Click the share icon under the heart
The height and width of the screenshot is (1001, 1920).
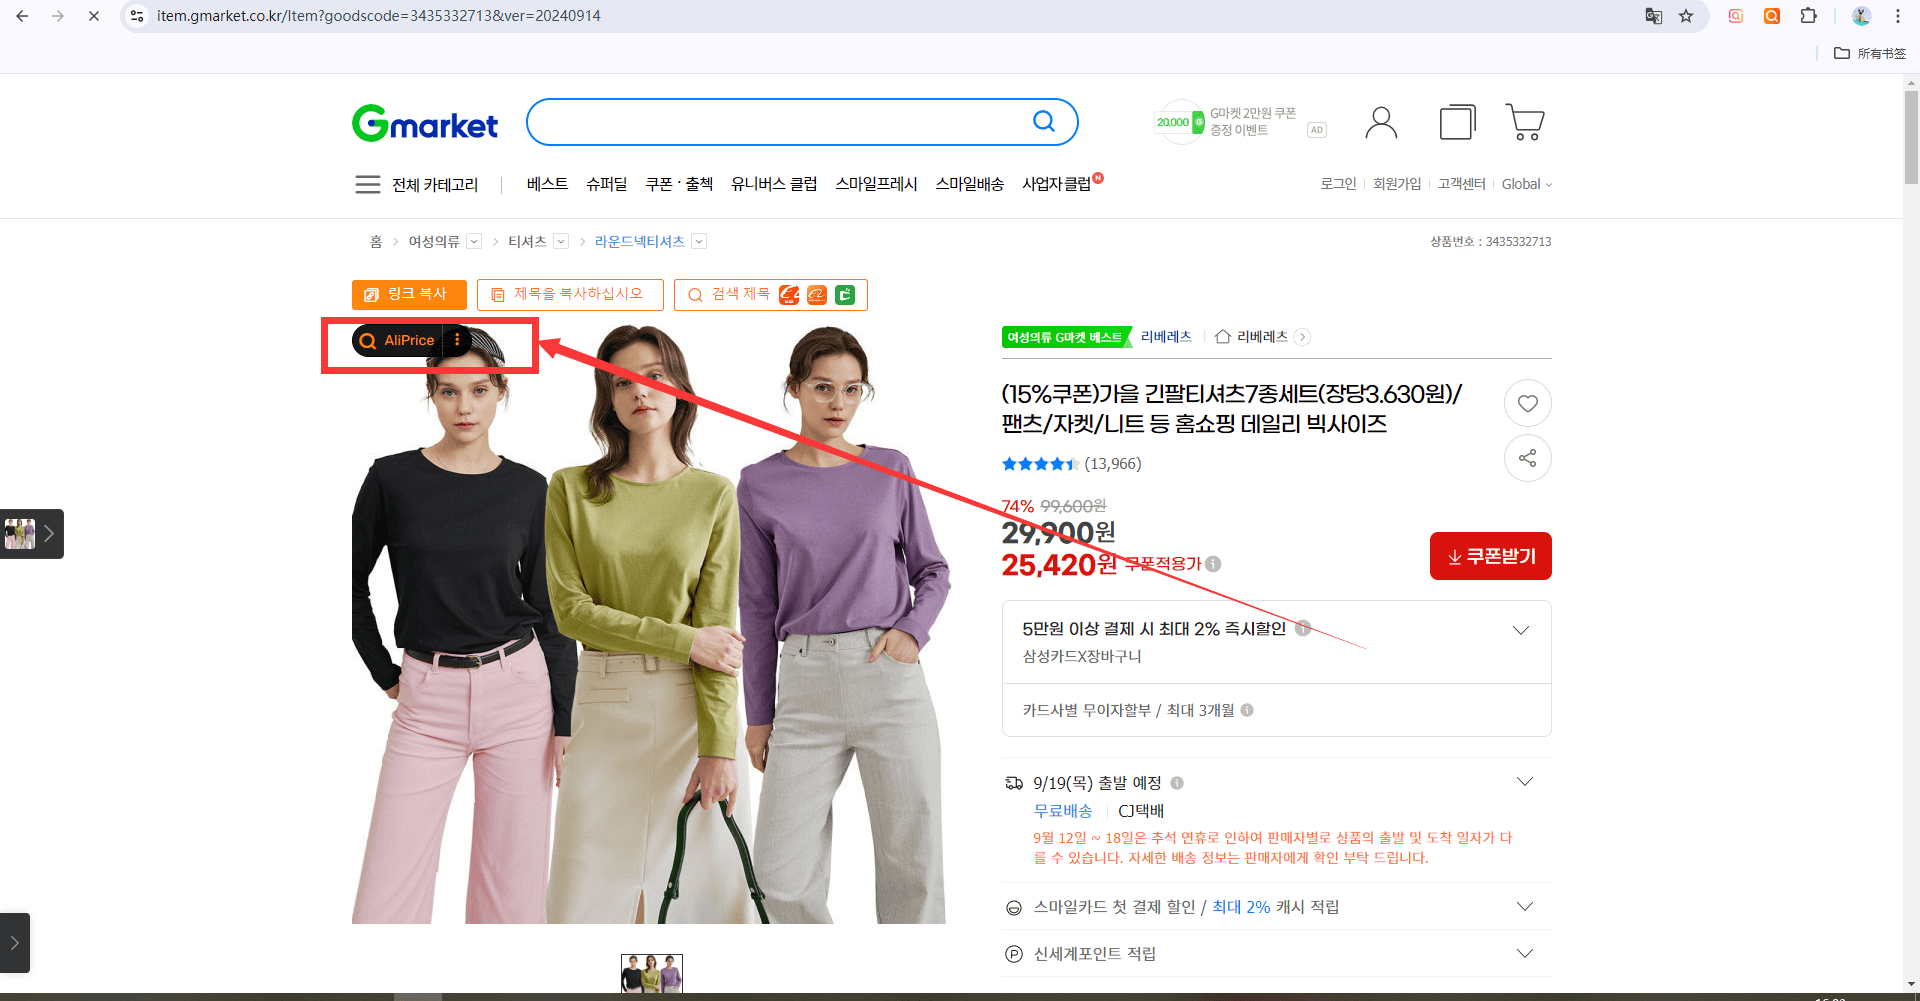1527,458
